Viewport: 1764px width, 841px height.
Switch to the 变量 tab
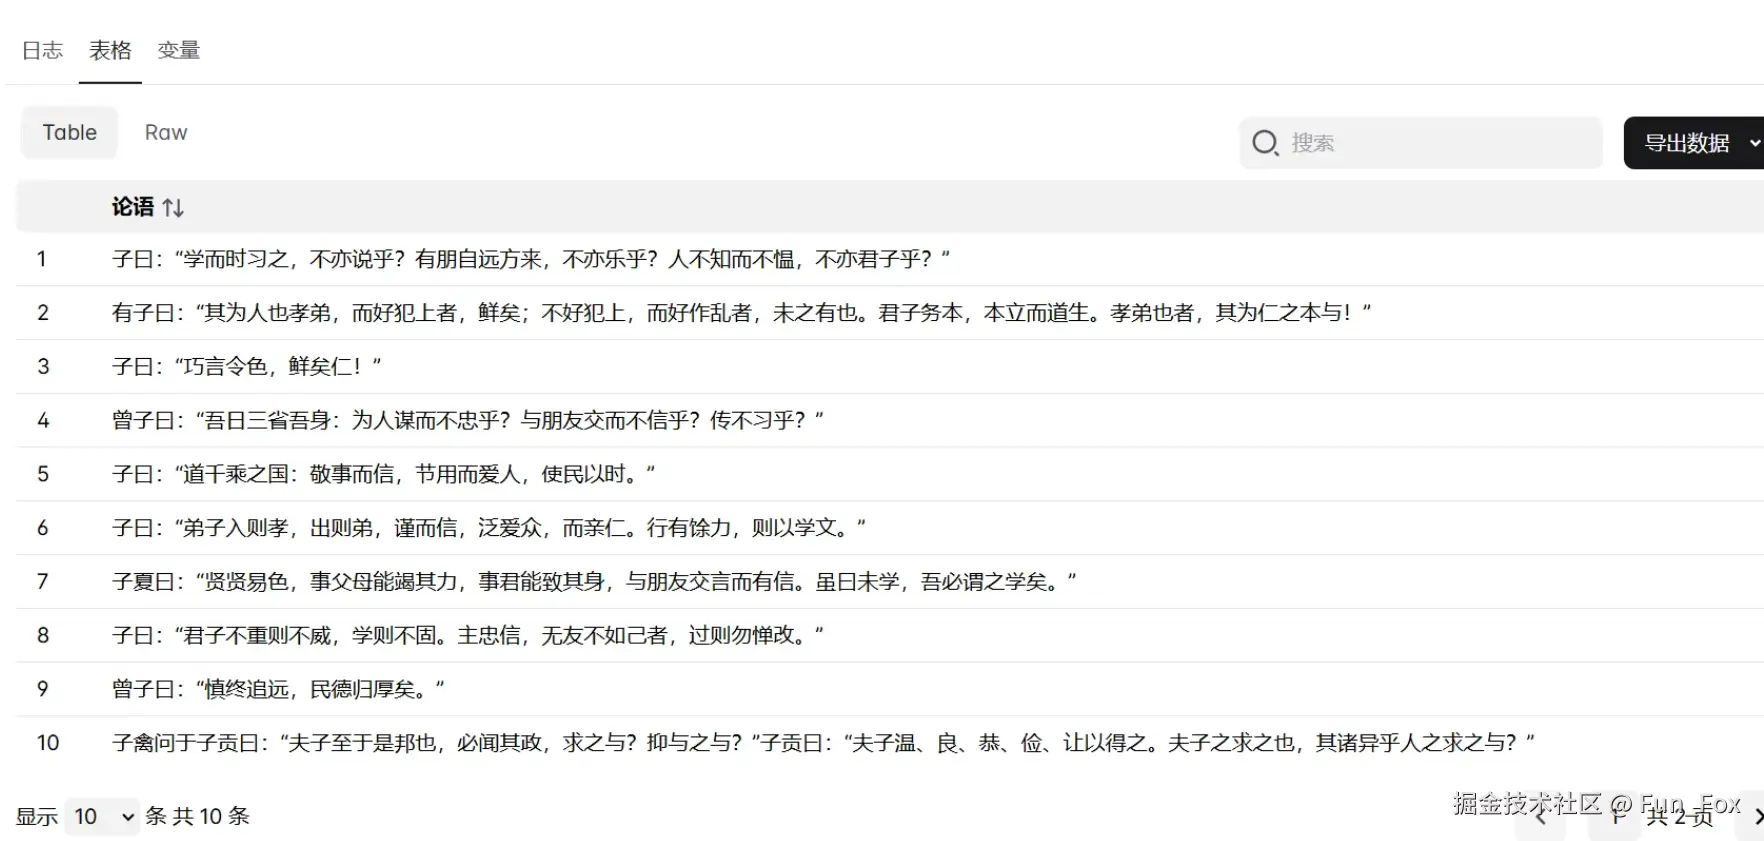[178, 50]
